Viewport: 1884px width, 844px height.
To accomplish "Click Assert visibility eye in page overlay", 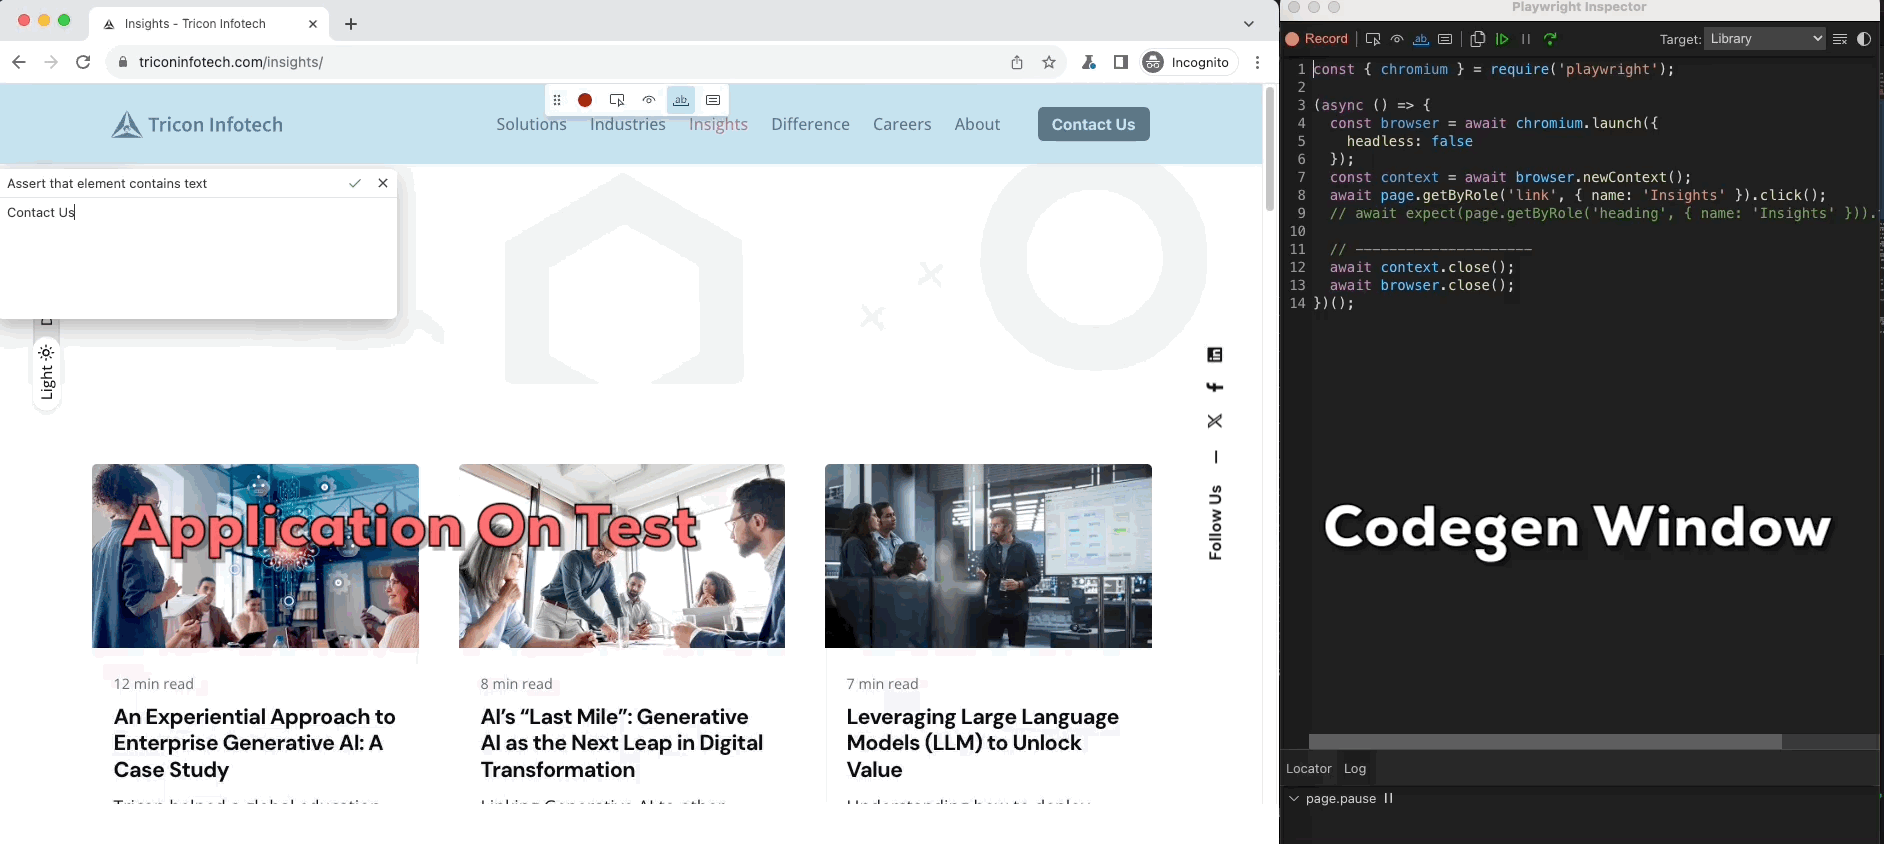I will tap(649, 100).
